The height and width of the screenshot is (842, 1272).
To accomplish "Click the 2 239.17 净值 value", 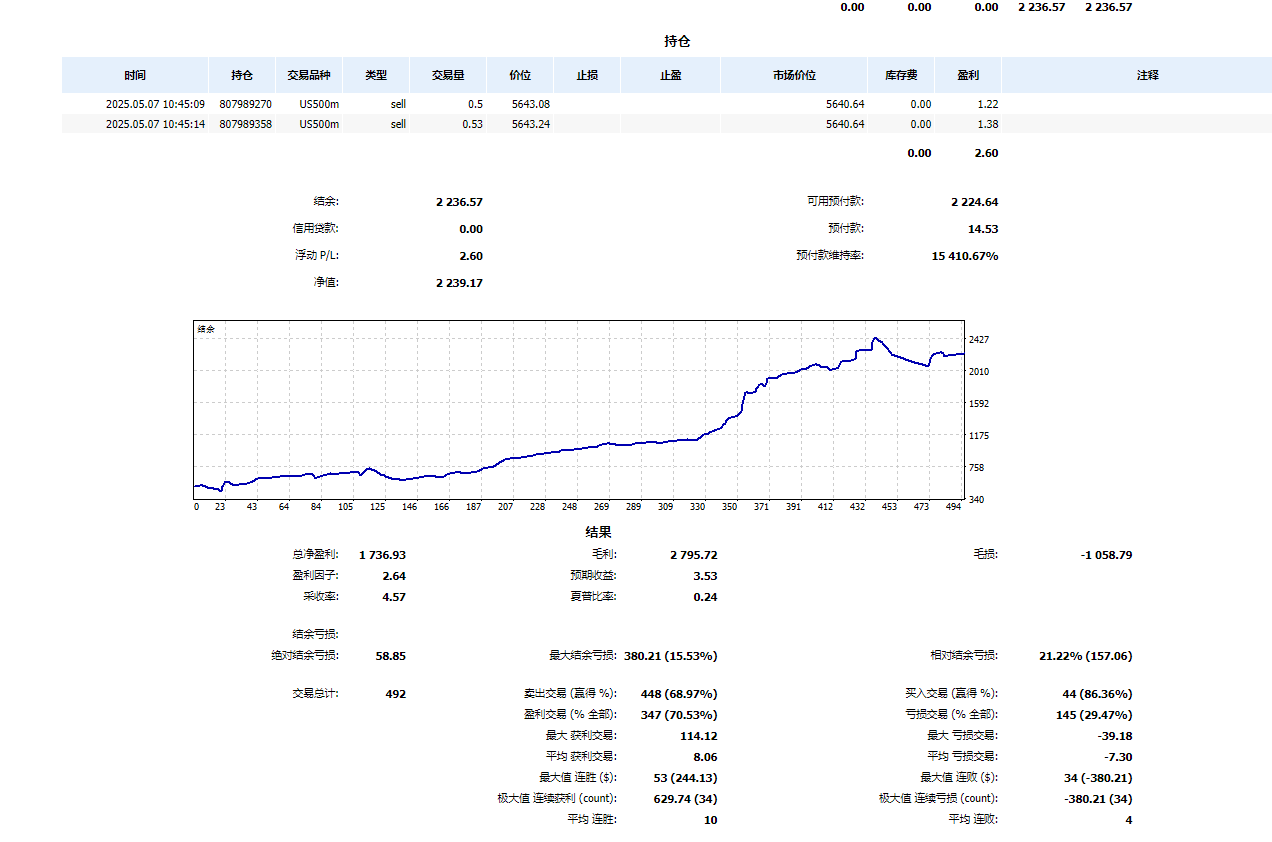I will tap(459, 283).
